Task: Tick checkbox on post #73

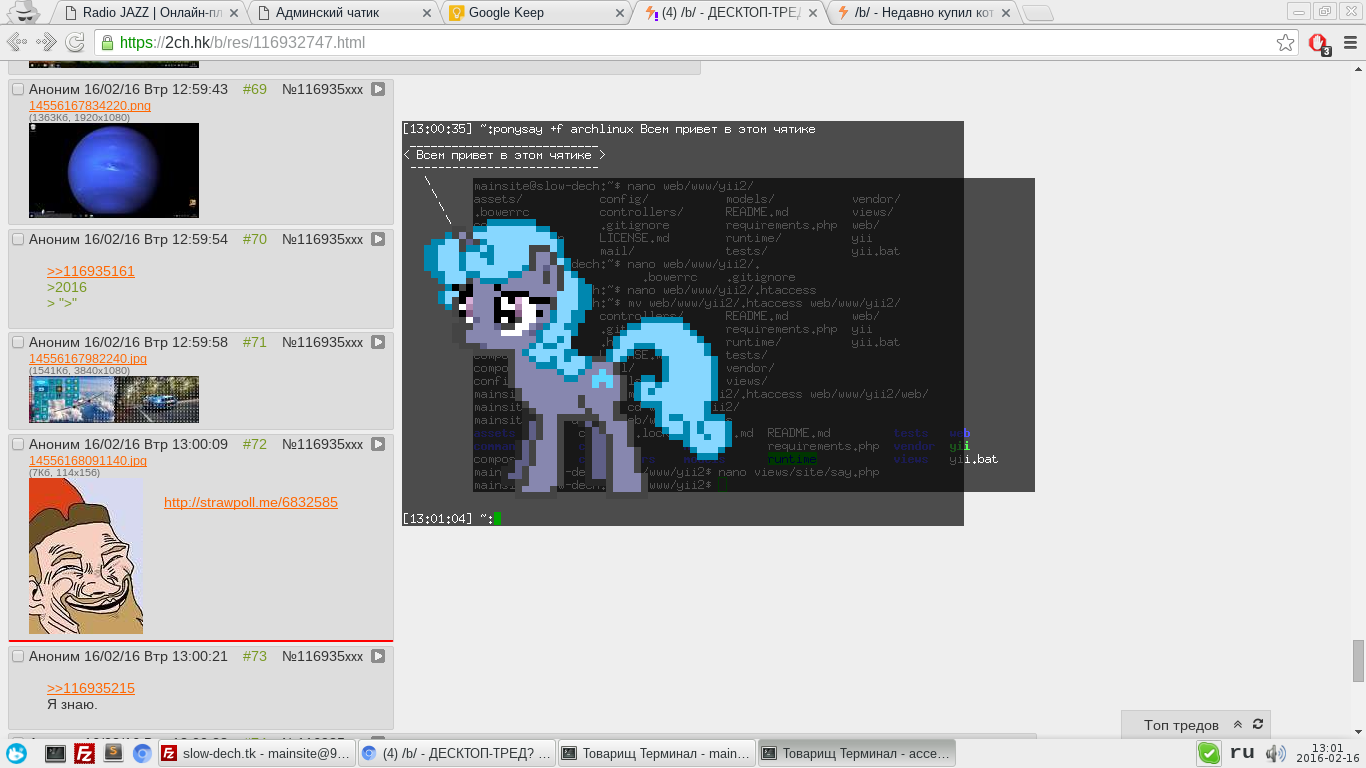Action: [17, 656]
